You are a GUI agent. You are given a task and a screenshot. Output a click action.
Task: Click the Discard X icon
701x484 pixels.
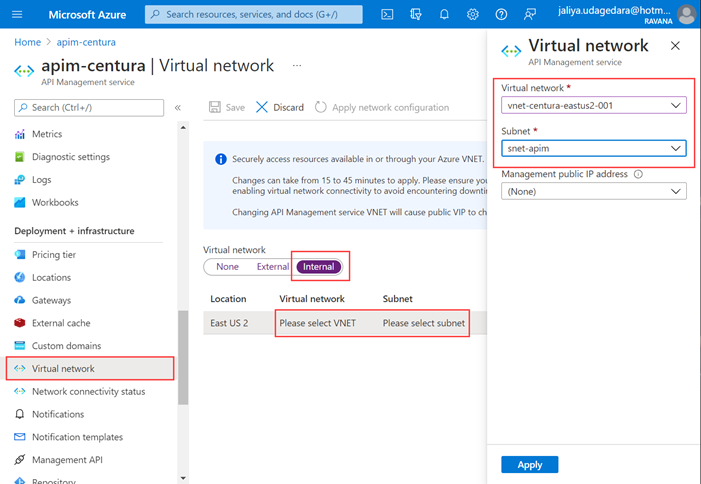coord(262,107)
